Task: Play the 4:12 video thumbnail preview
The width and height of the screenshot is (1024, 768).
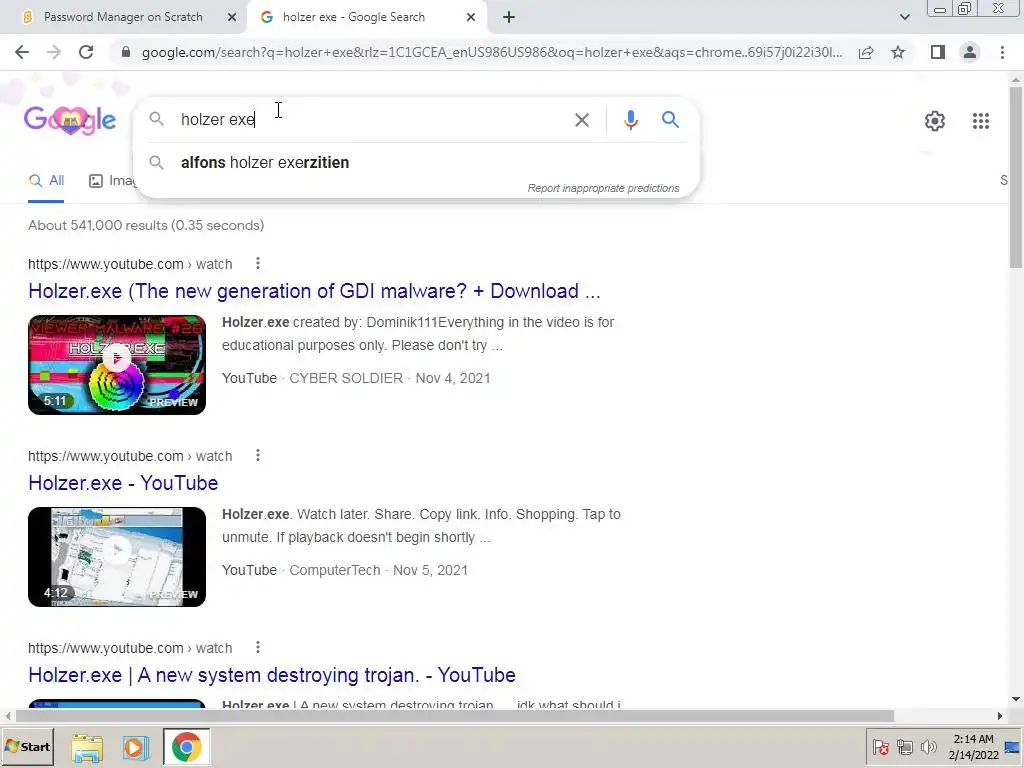Action: tap(117, 556)
